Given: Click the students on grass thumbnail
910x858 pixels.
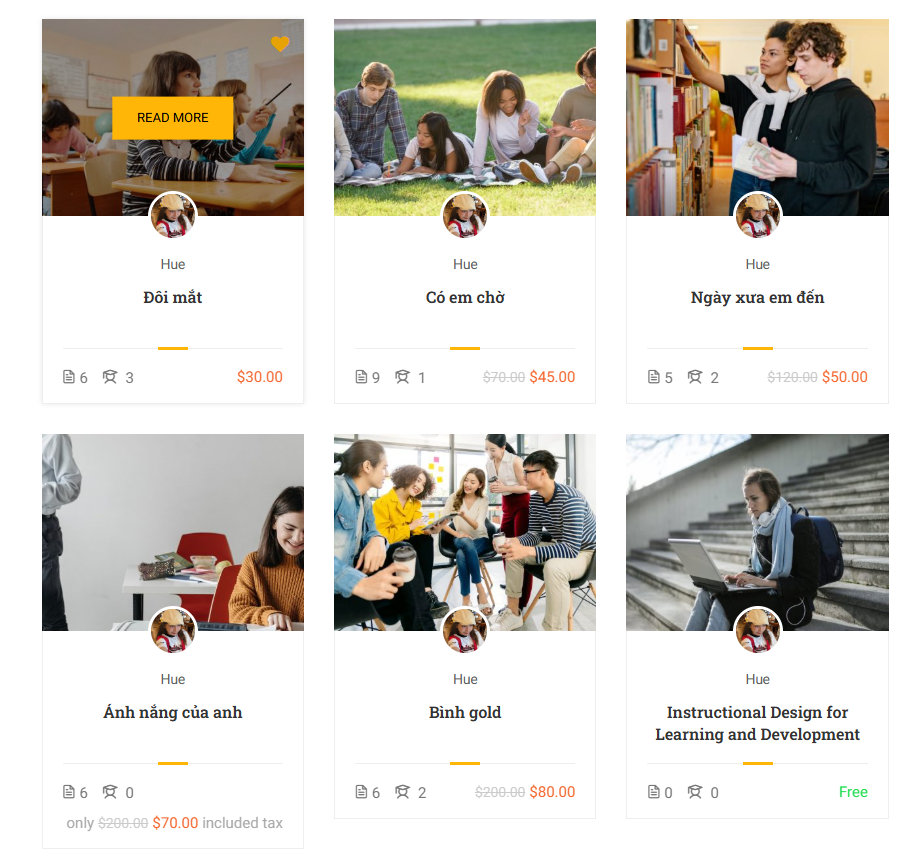Looking at the screenshot, I should point(465,117).
